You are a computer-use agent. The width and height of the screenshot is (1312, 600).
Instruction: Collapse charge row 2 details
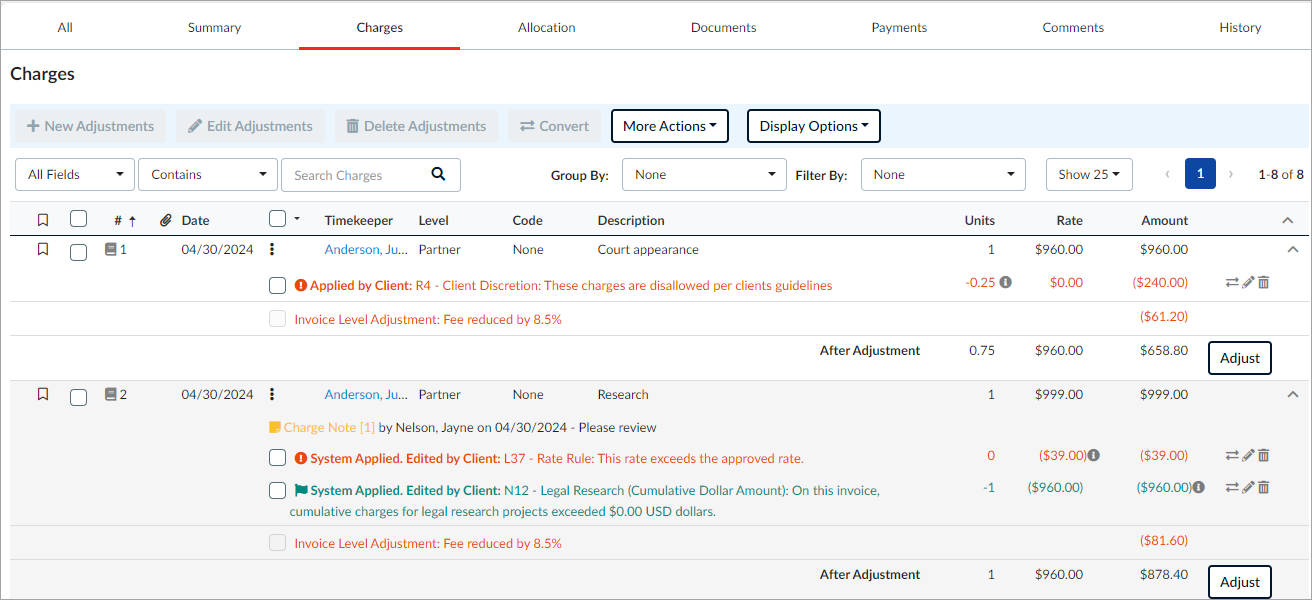[1293, 394]
